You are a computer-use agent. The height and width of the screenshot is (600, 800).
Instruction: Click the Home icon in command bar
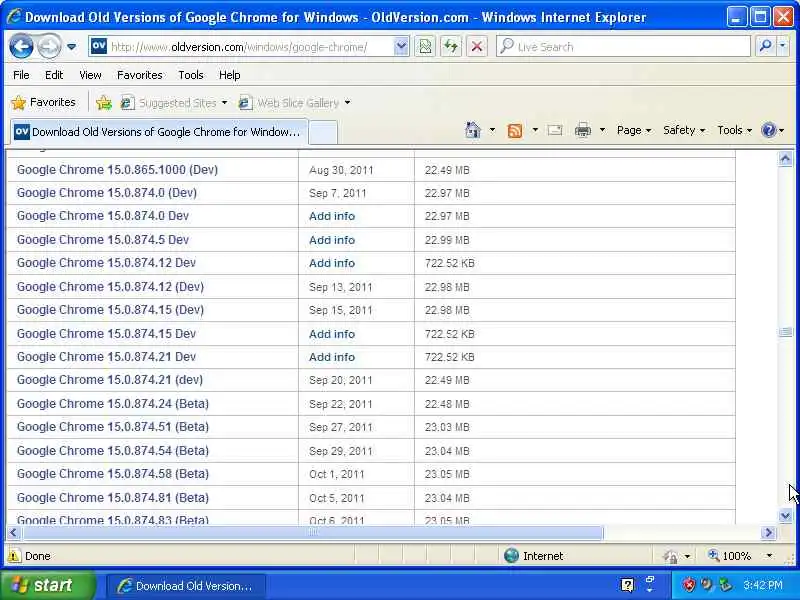[473, 130]
